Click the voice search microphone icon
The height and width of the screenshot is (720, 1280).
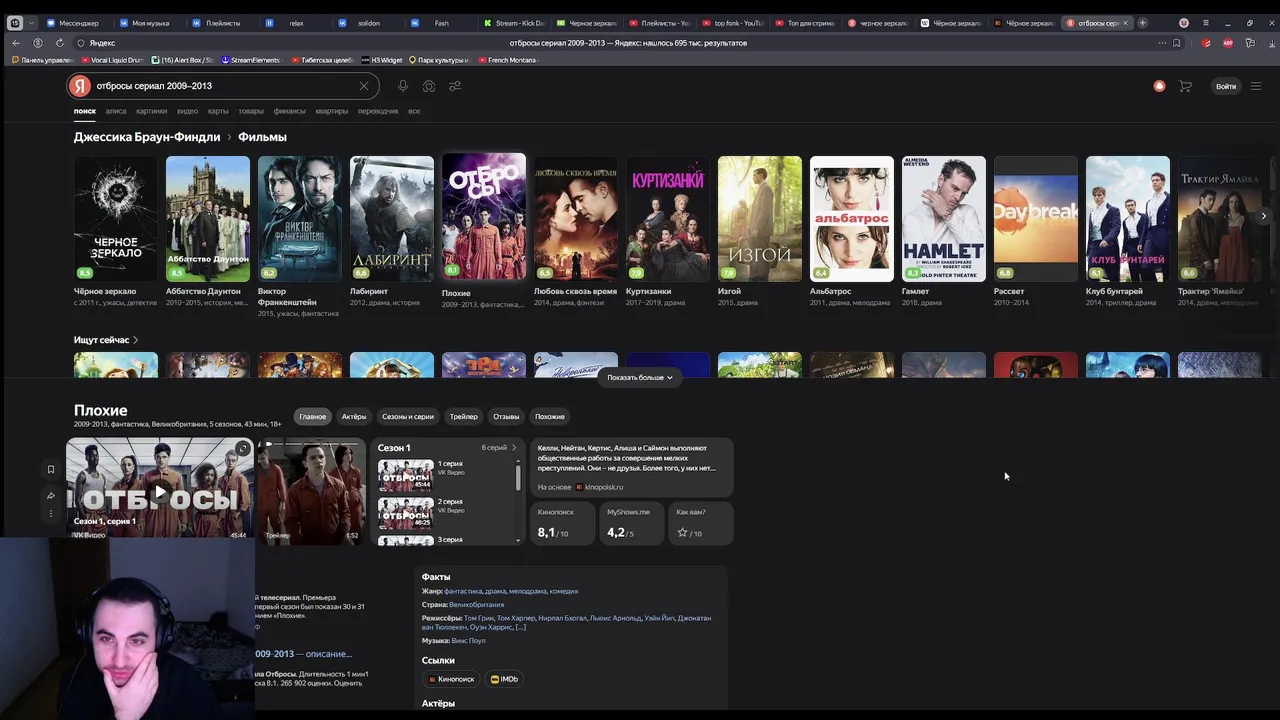(x=402, y=86)
